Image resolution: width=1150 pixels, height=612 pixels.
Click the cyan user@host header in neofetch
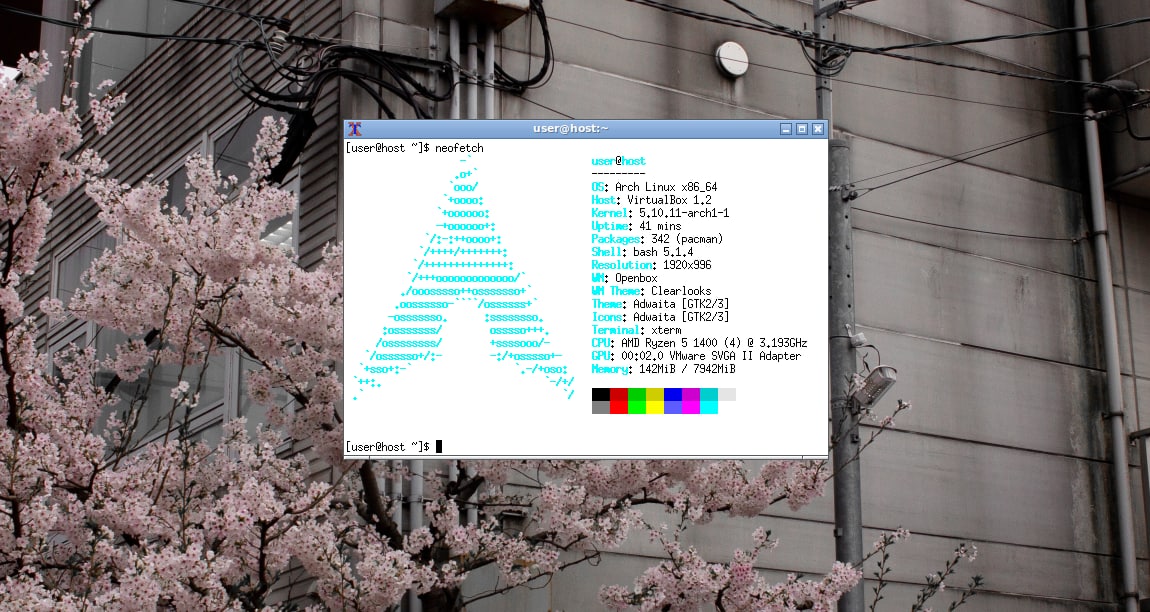pos(618,161)
